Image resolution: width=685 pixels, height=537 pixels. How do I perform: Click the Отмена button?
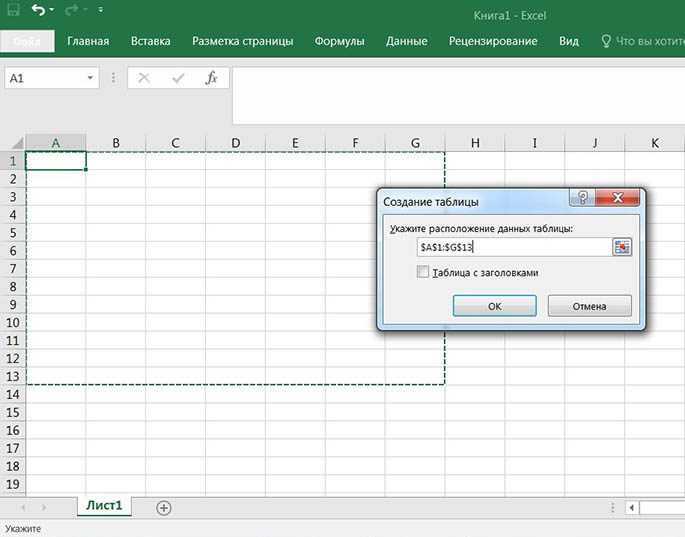pos(589,306)
